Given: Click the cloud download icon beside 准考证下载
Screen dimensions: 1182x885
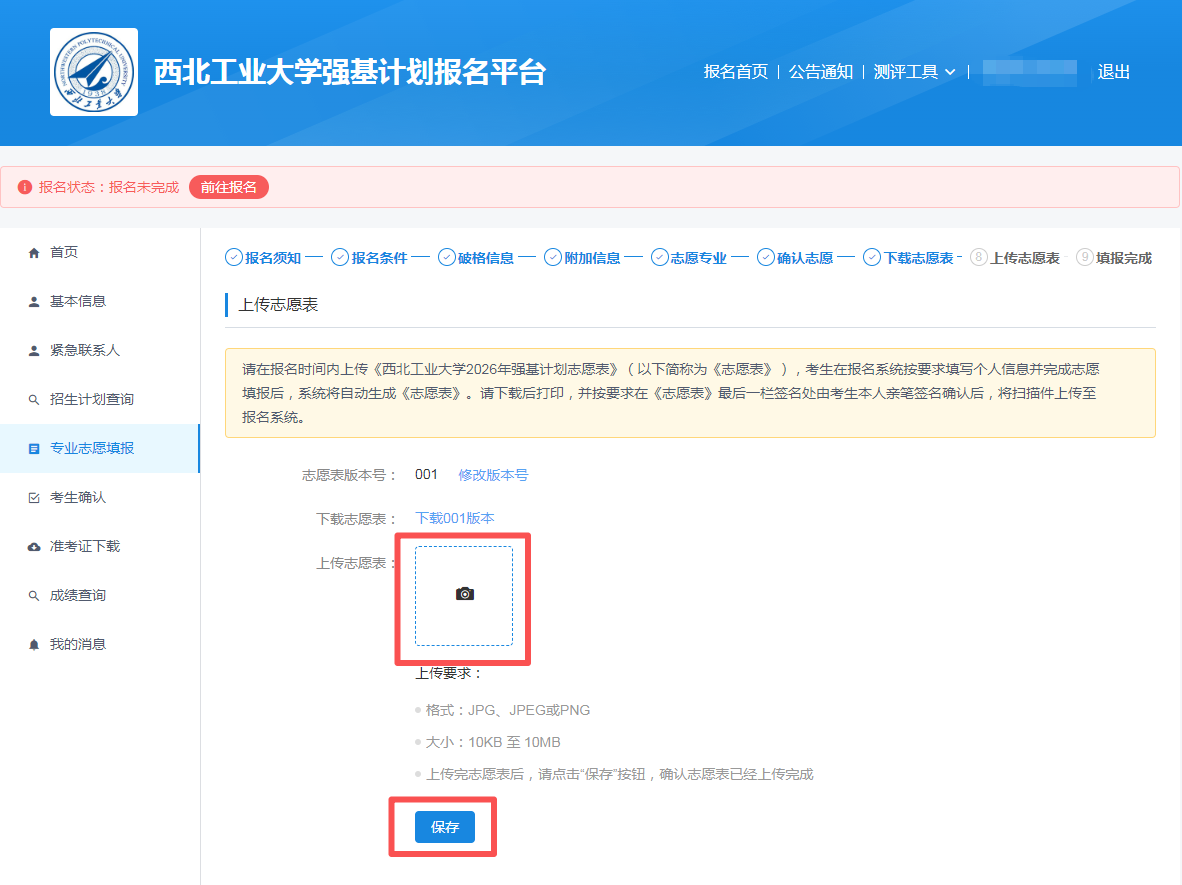Looking at the screenshot, I should click(34, 547).
